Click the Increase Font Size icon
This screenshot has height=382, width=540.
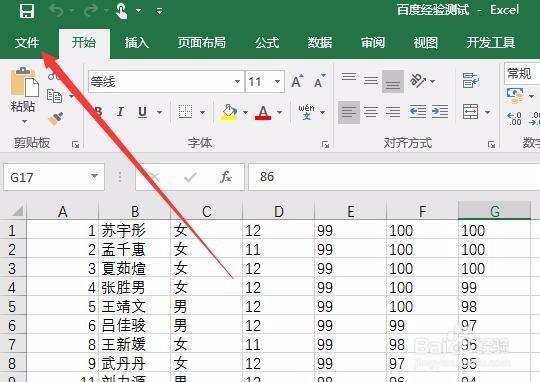(x=297, y=81)
